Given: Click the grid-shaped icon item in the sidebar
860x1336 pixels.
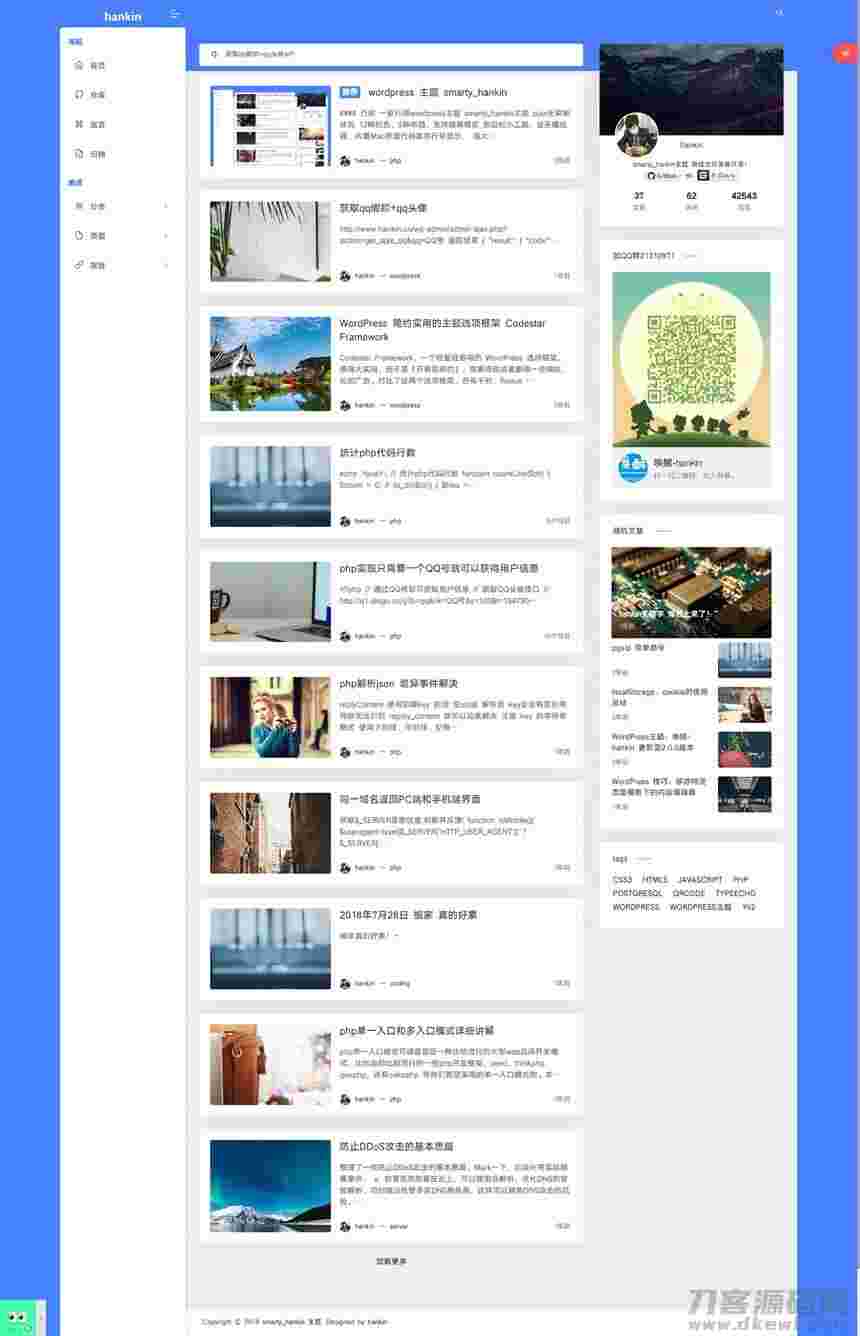Looking at the screenshot, I should (79, 124).
